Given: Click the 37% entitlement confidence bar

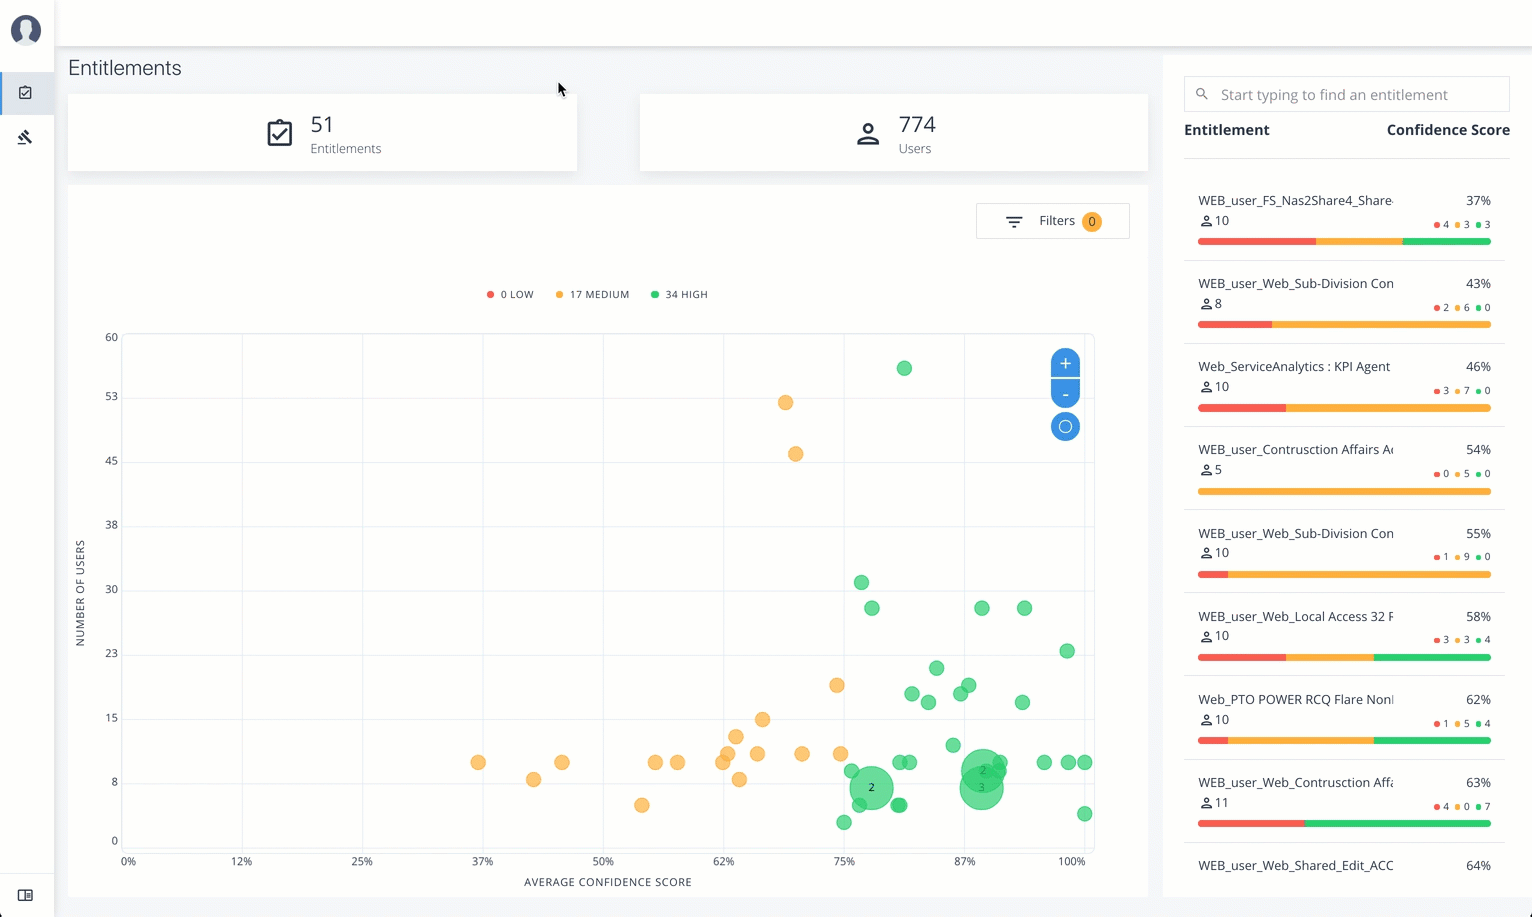Looking at the screenshot, I should (x=1344, y=241).
